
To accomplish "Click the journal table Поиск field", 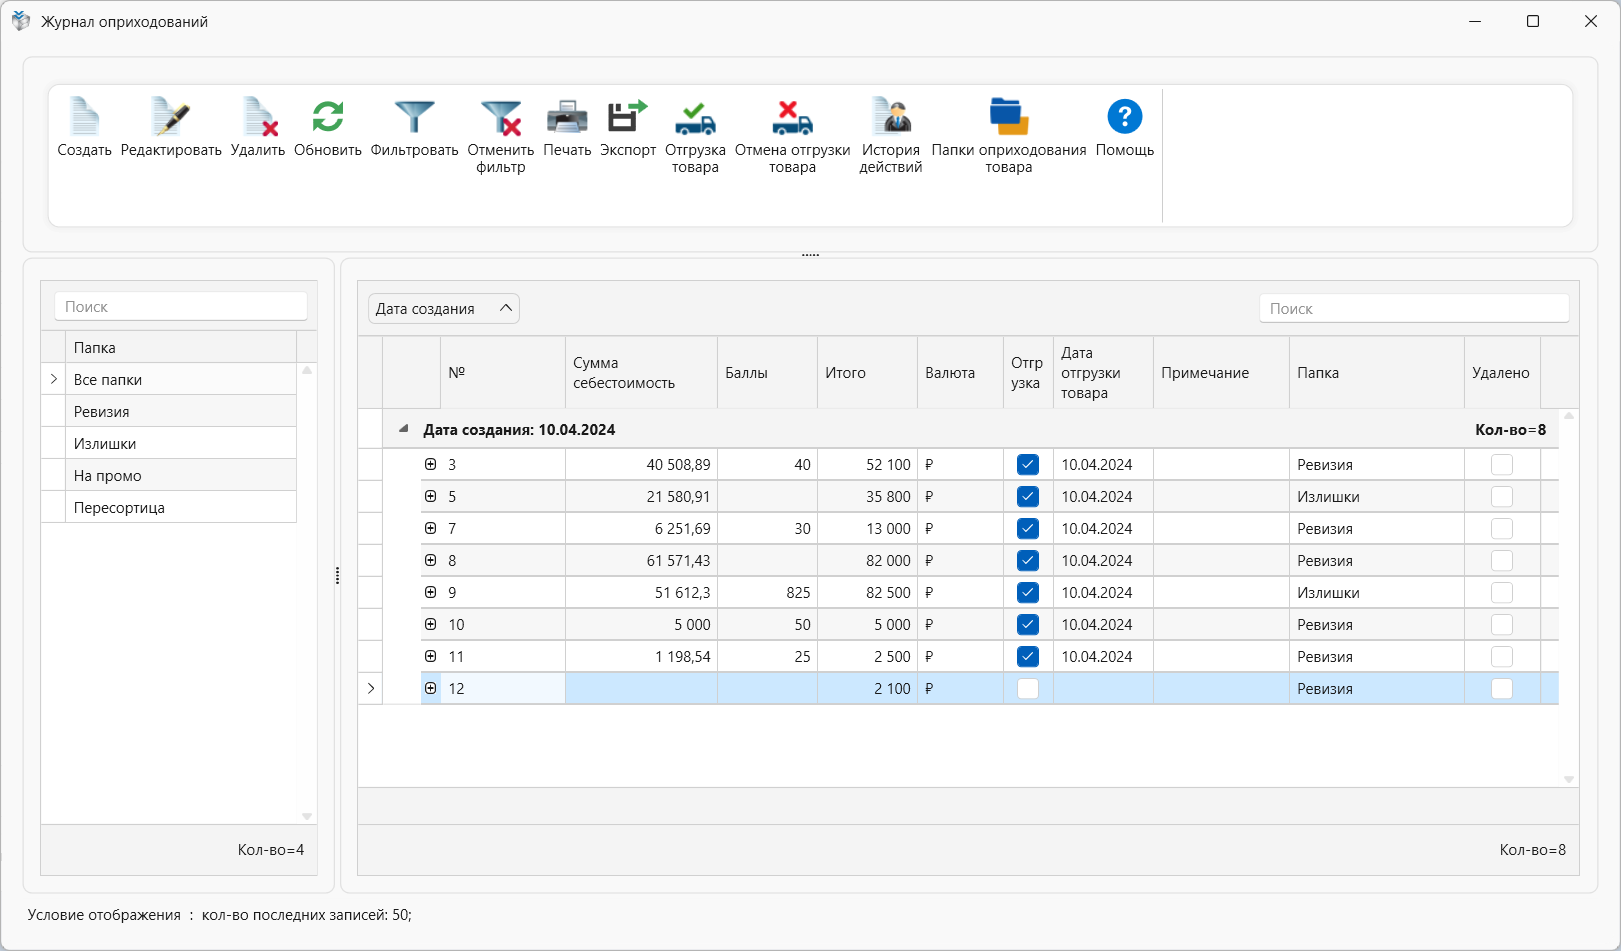I will coord(1414,308).
